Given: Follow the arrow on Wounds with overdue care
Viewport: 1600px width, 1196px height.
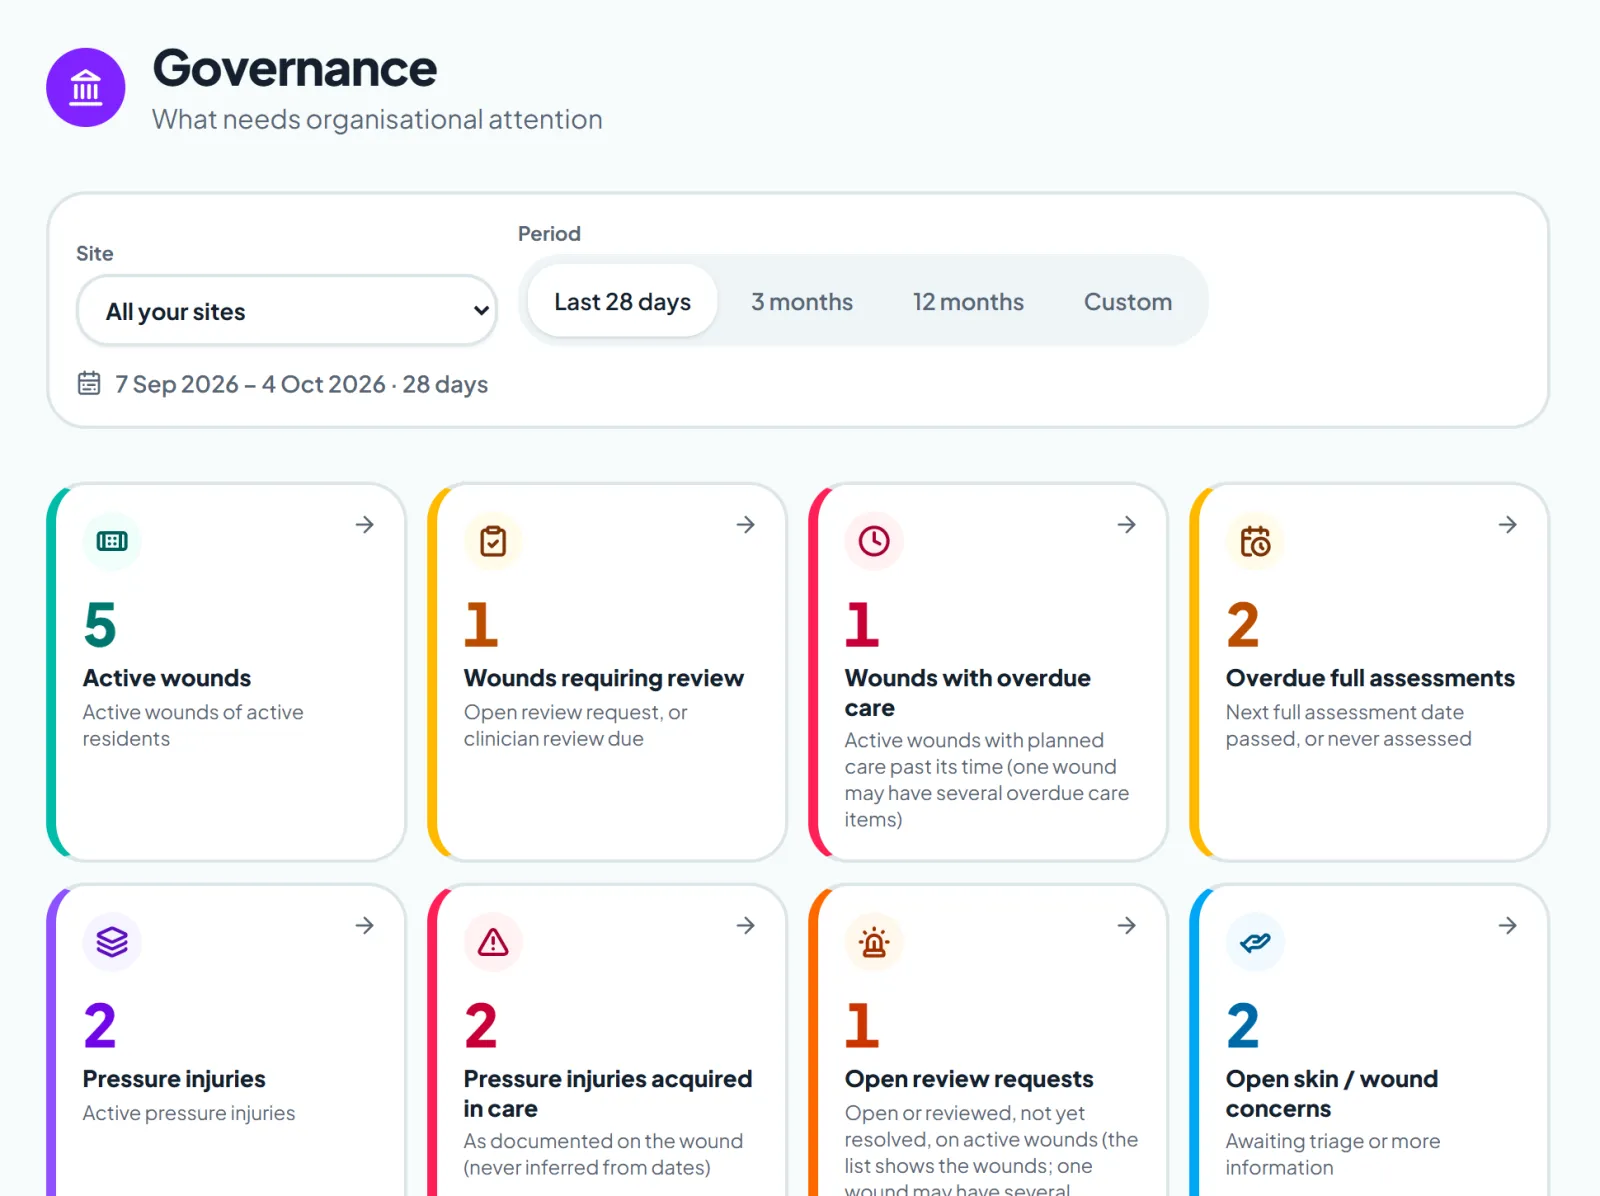Looking at the screenshot, I should [x=1127, y=525].
